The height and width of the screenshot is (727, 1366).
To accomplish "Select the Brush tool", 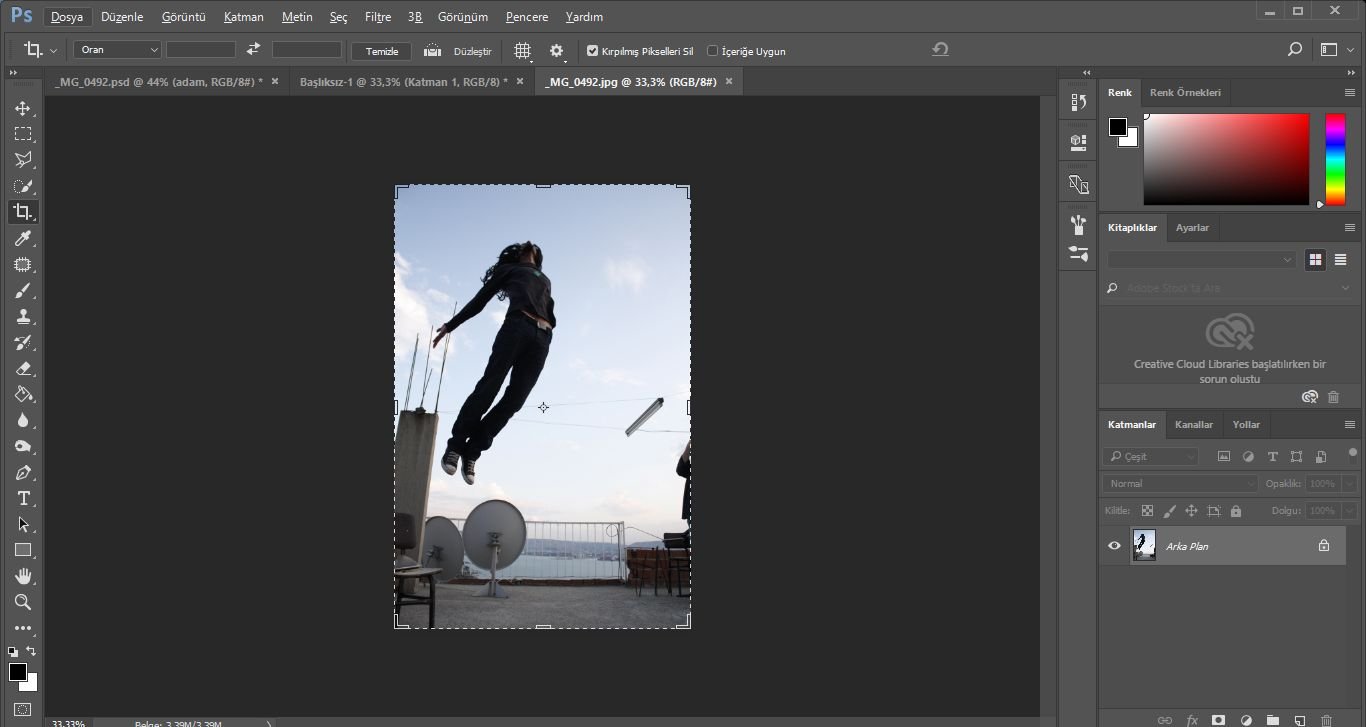I will [22, 290].
